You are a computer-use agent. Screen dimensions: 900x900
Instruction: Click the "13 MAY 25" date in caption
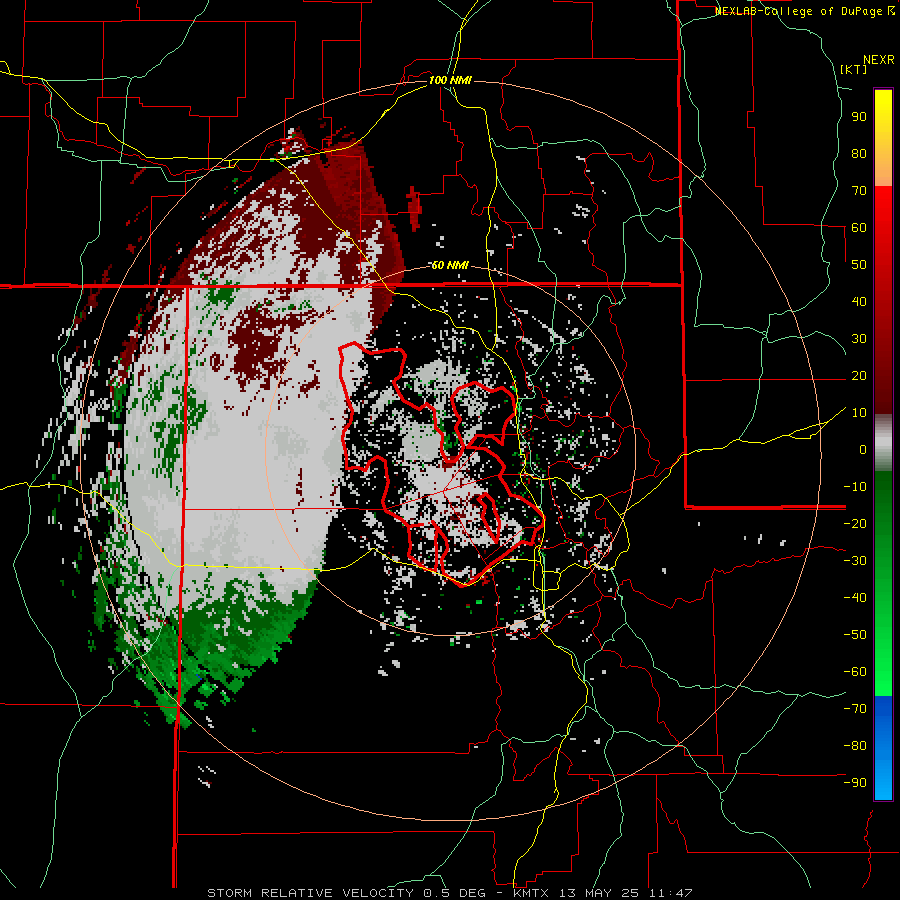click(x=600, y=893)
